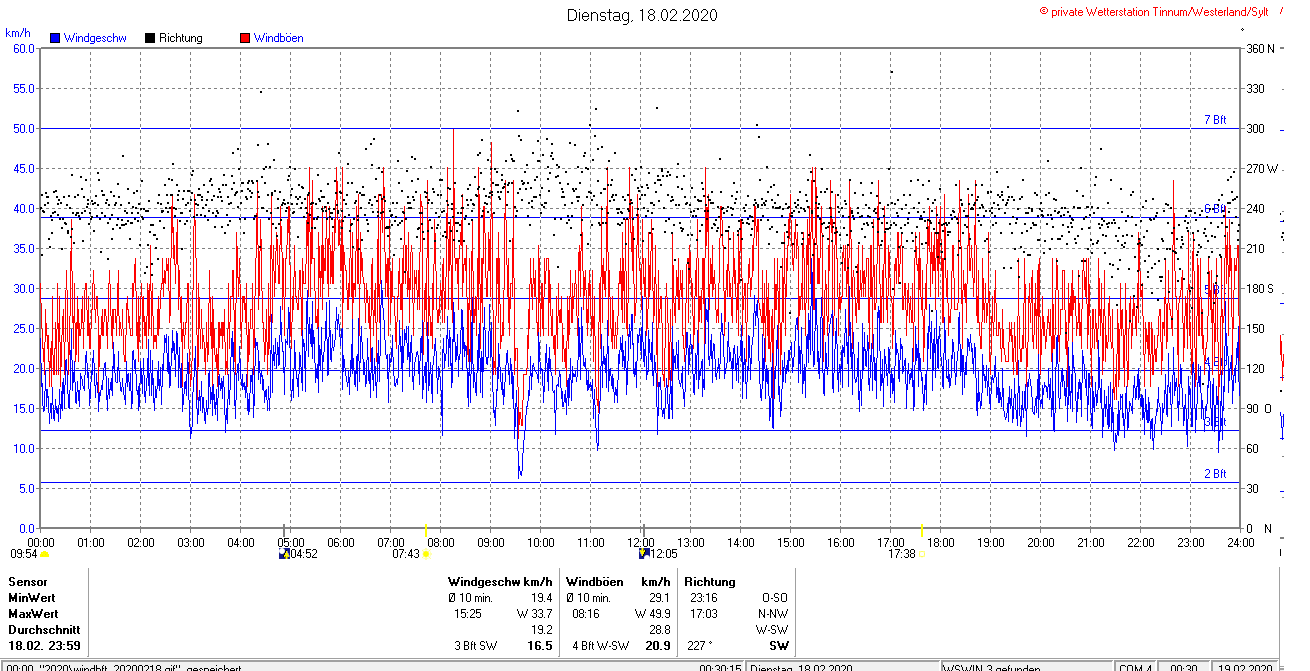Click the Dienstag, 18.02.2020 status bar entry
The height and width of the screenshot is (671, 1310).
point(800,668)
